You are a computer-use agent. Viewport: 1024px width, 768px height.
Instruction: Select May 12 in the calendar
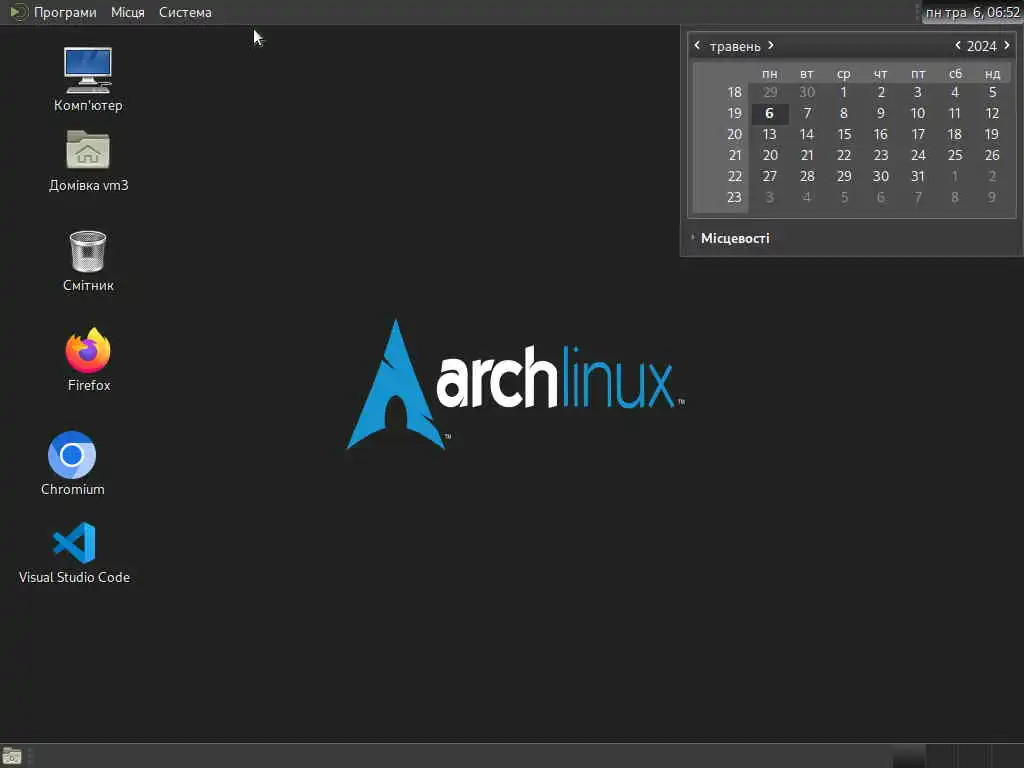992,114
